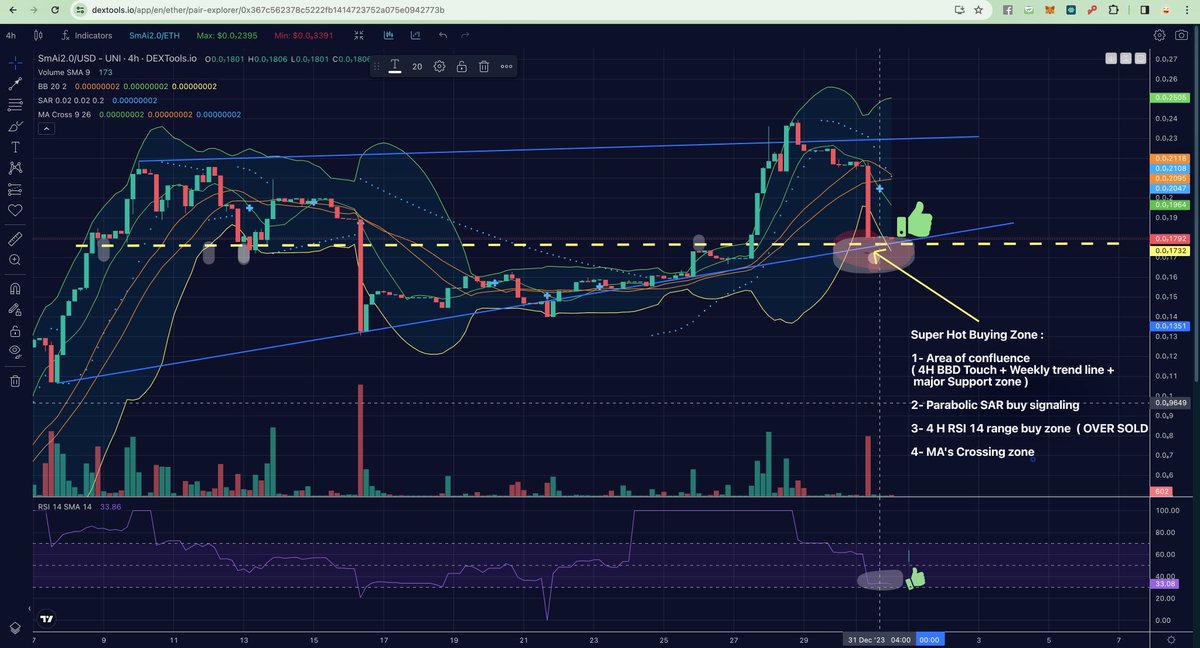Open chart settings gear in top bar
Viewport: 1200px width, 648px height.
pyautogui.click(x=1159, y=35)
